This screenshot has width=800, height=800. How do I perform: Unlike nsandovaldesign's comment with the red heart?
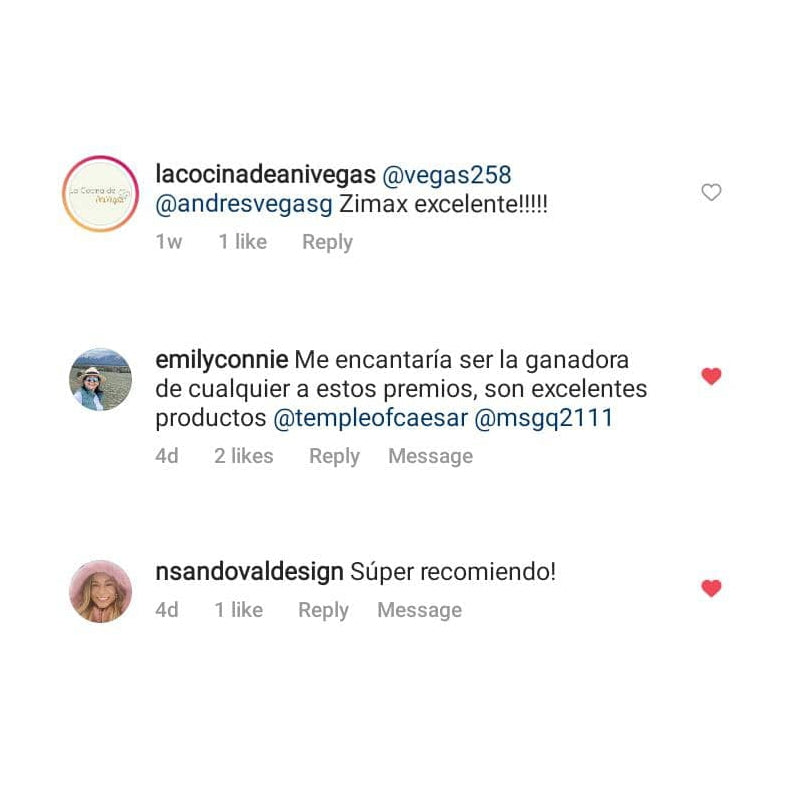coord(711,588)
